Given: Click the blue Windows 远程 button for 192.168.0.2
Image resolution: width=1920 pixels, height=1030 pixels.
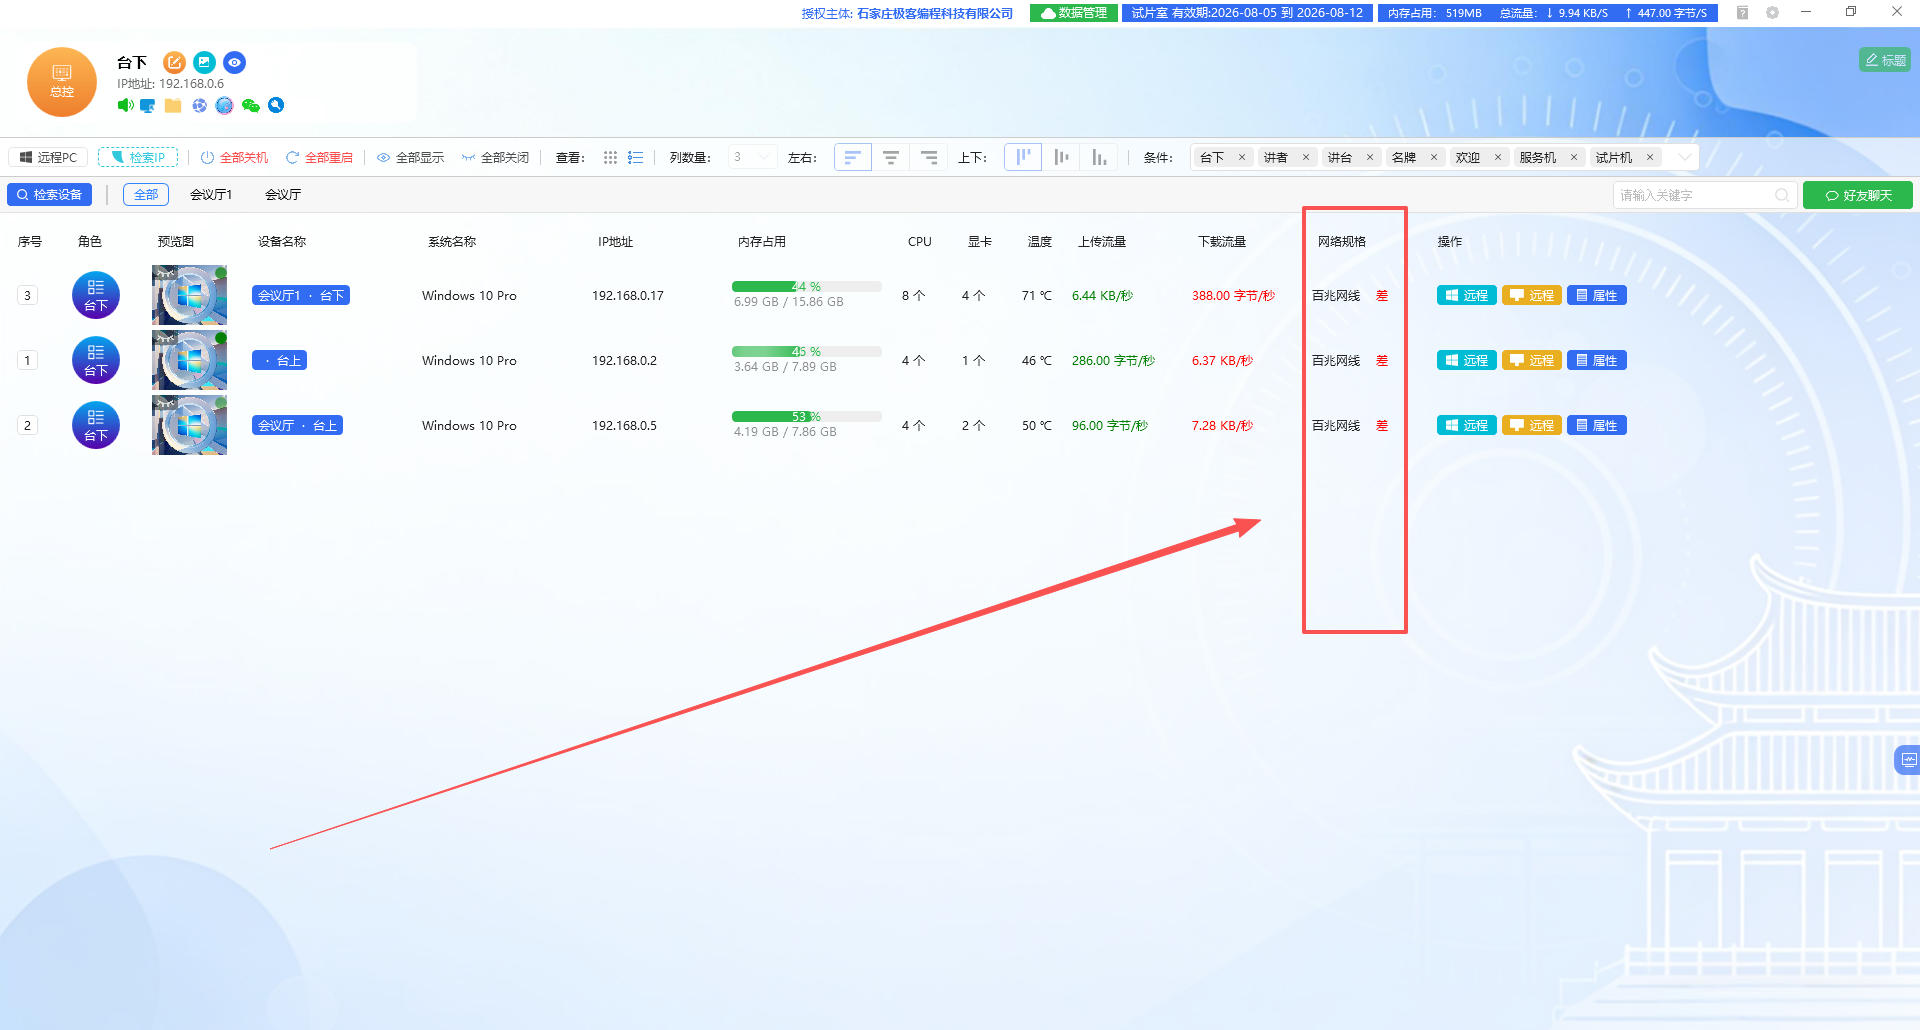Looking at the screenshot, I should pos(1467,361).
